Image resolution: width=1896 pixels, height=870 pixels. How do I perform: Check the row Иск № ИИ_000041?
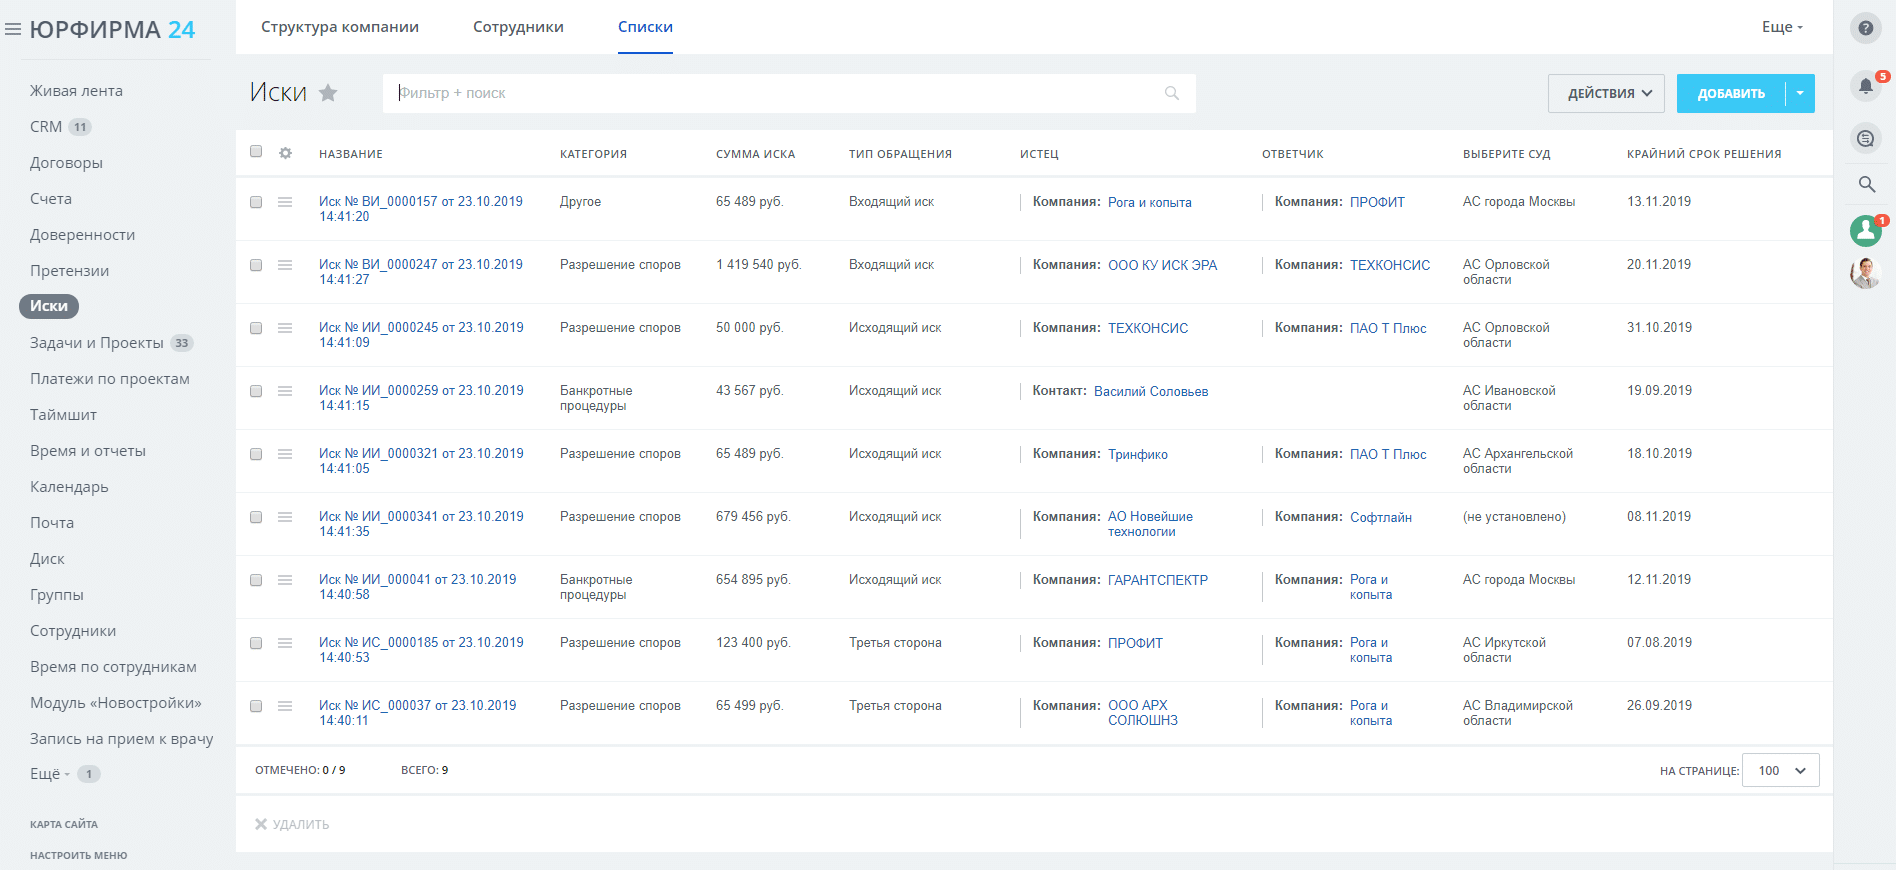[256, 580]
